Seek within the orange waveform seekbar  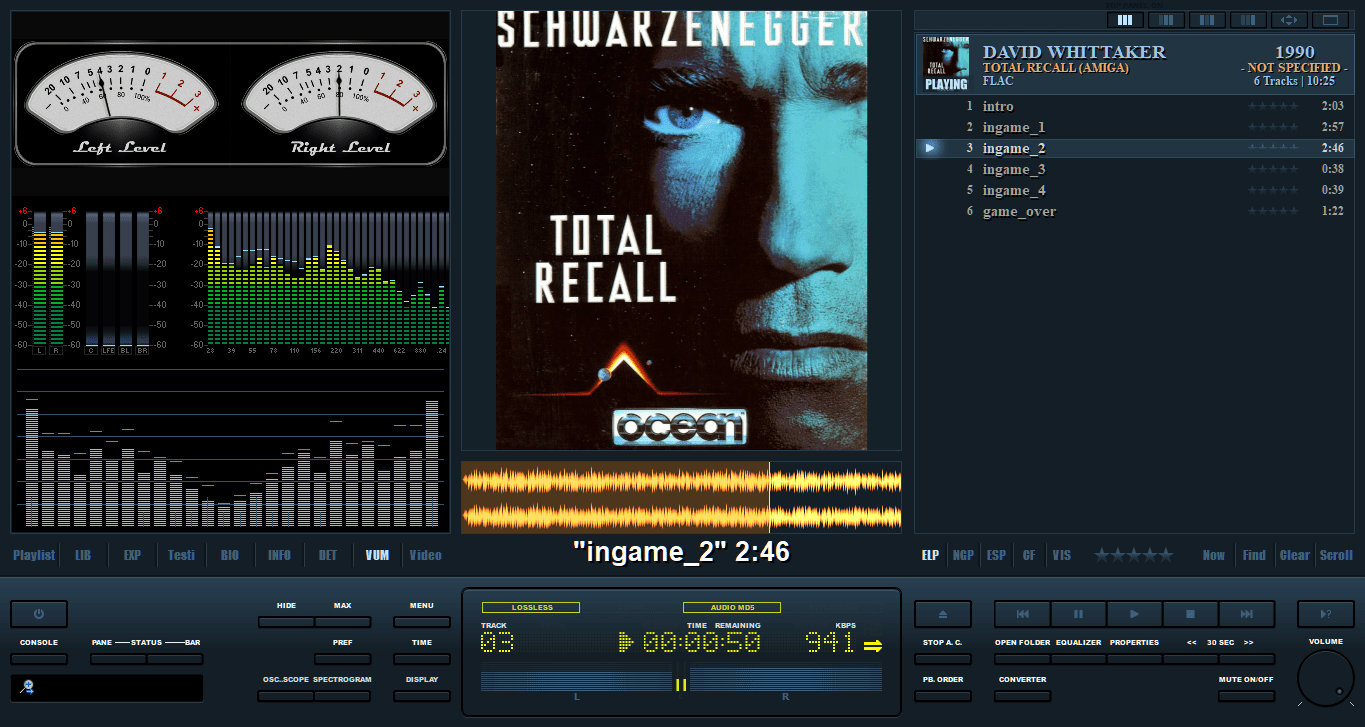pos(681,497)
